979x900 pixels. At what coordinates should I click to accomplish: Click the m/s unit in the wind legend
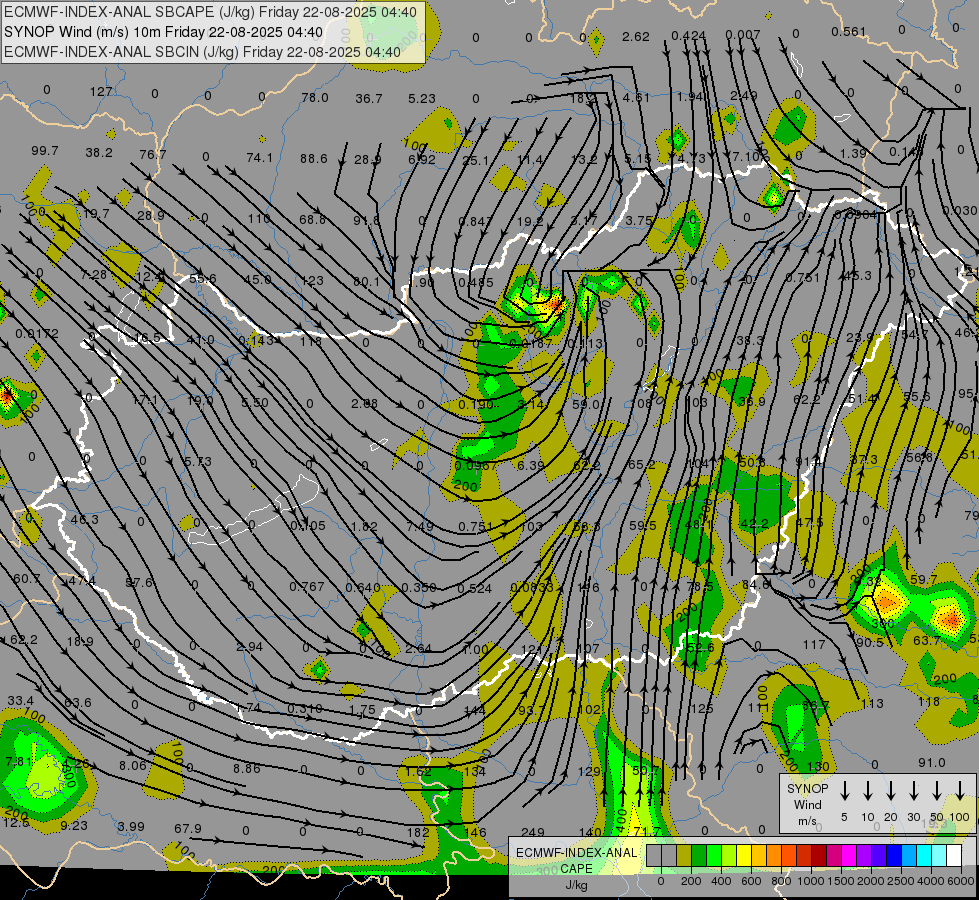(x=807, y=821)
